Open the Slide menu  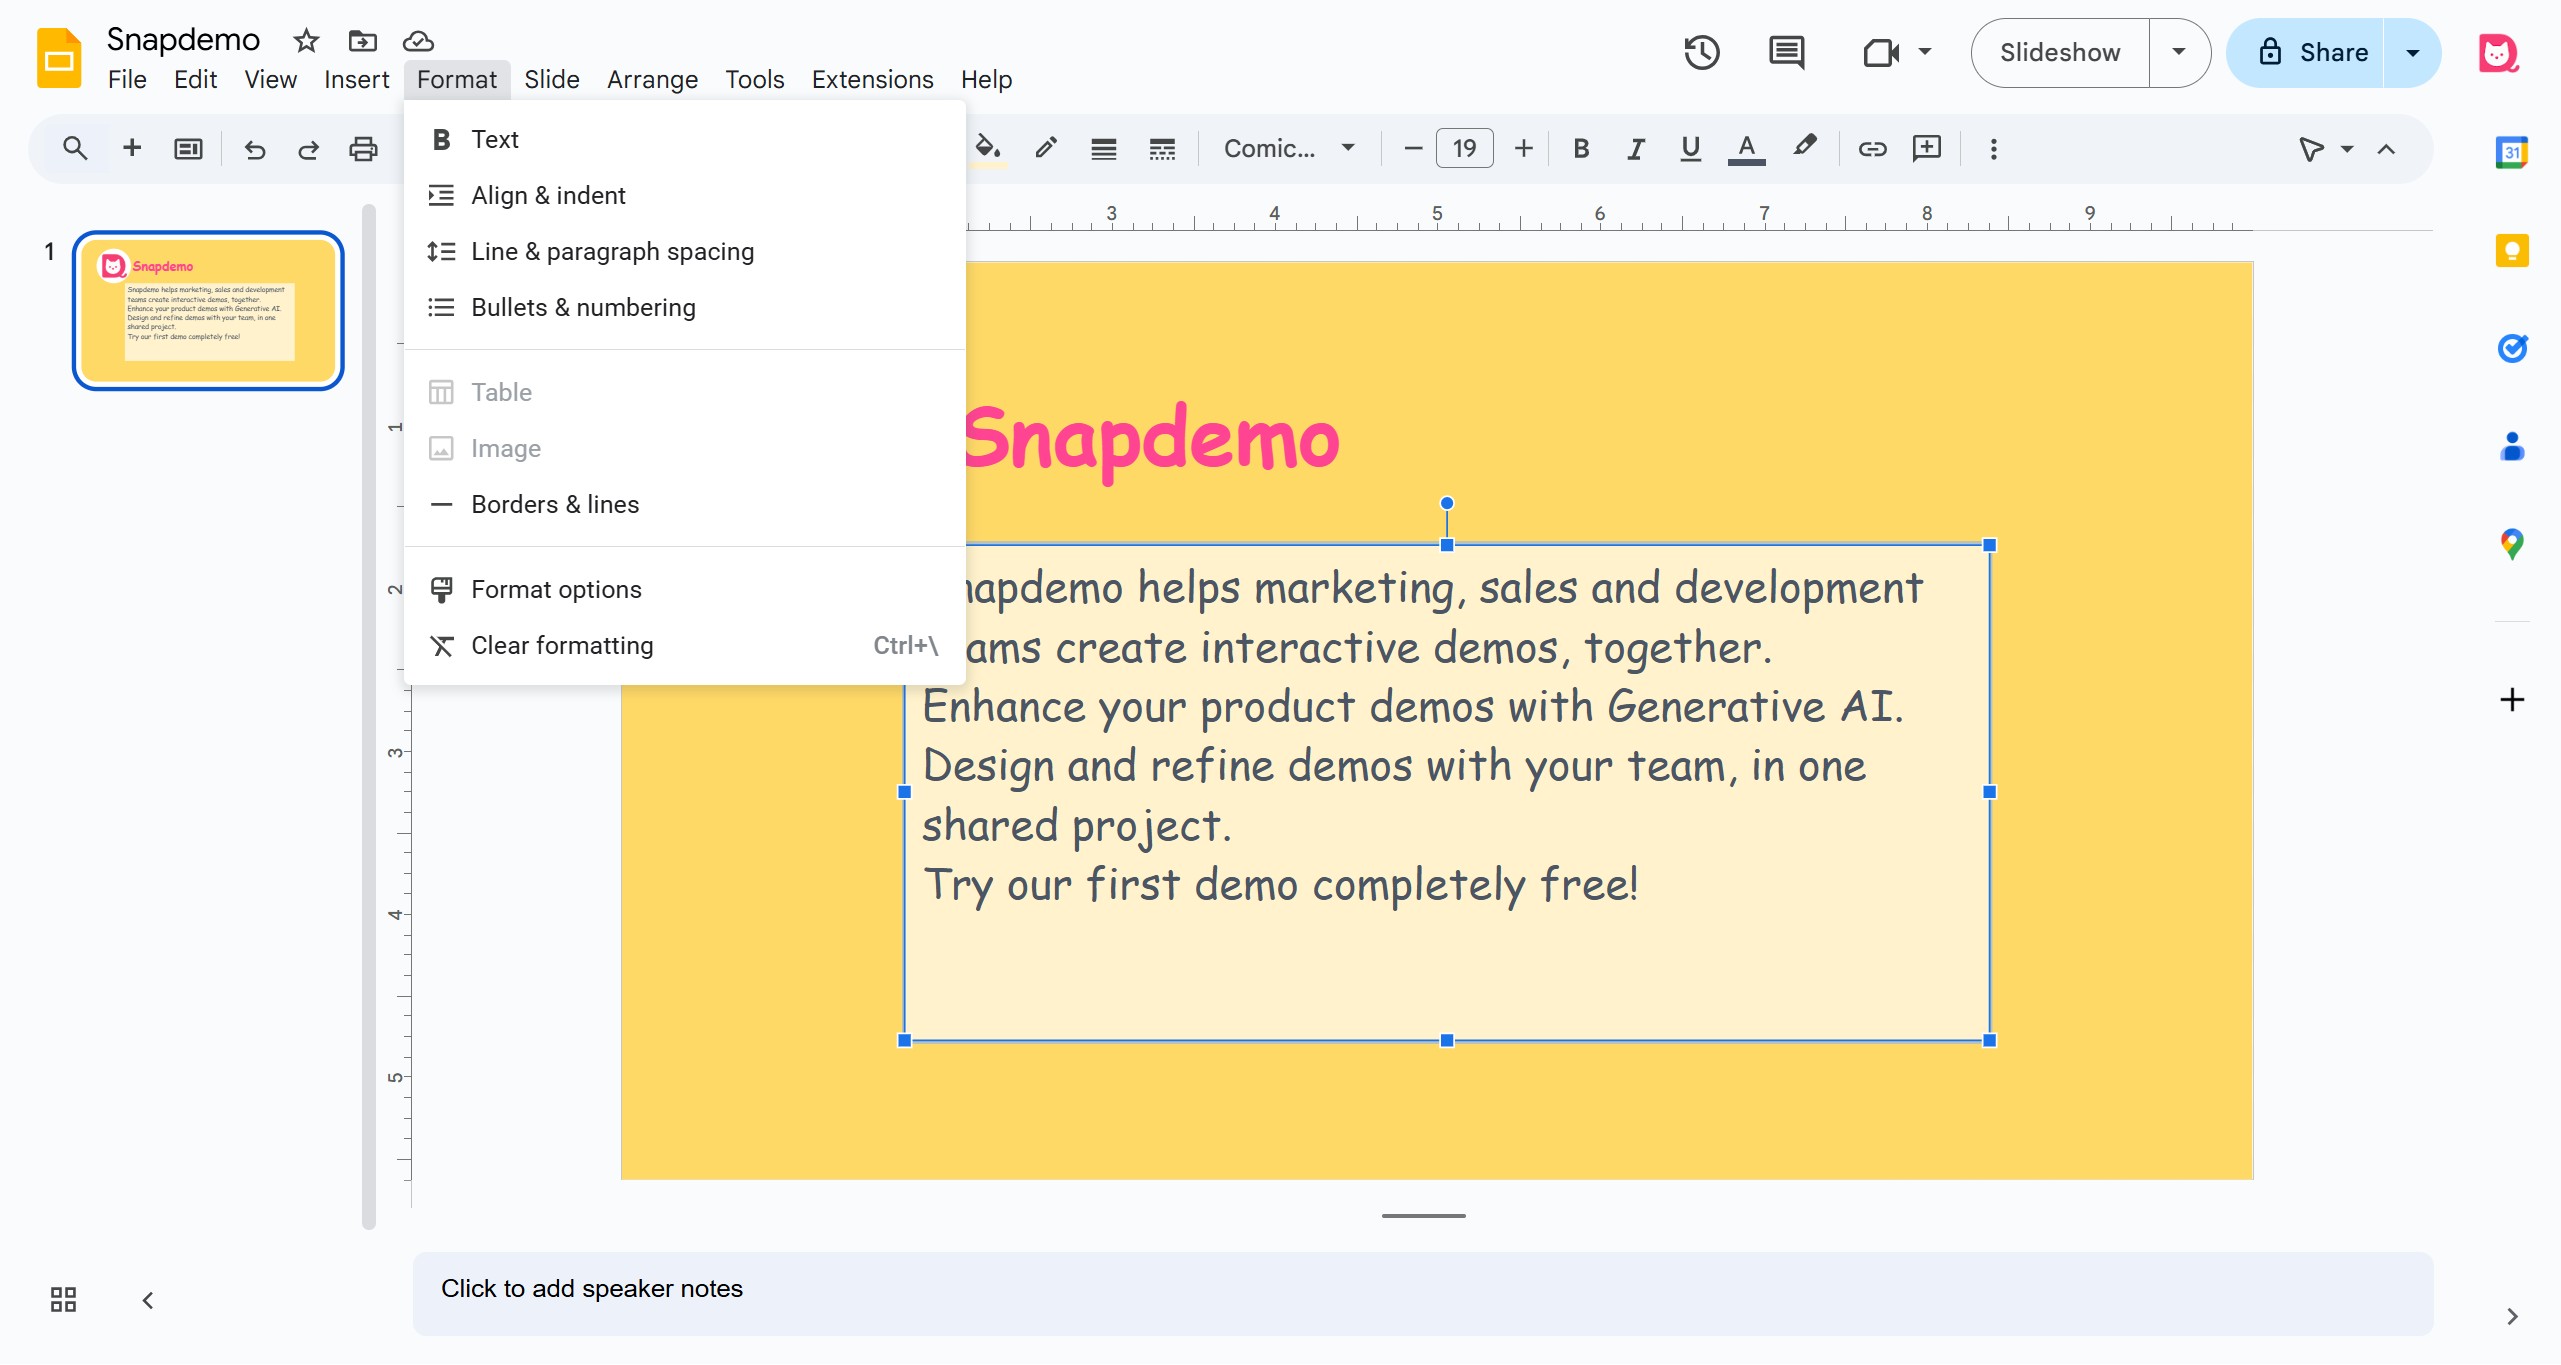(x=552, y=80)
